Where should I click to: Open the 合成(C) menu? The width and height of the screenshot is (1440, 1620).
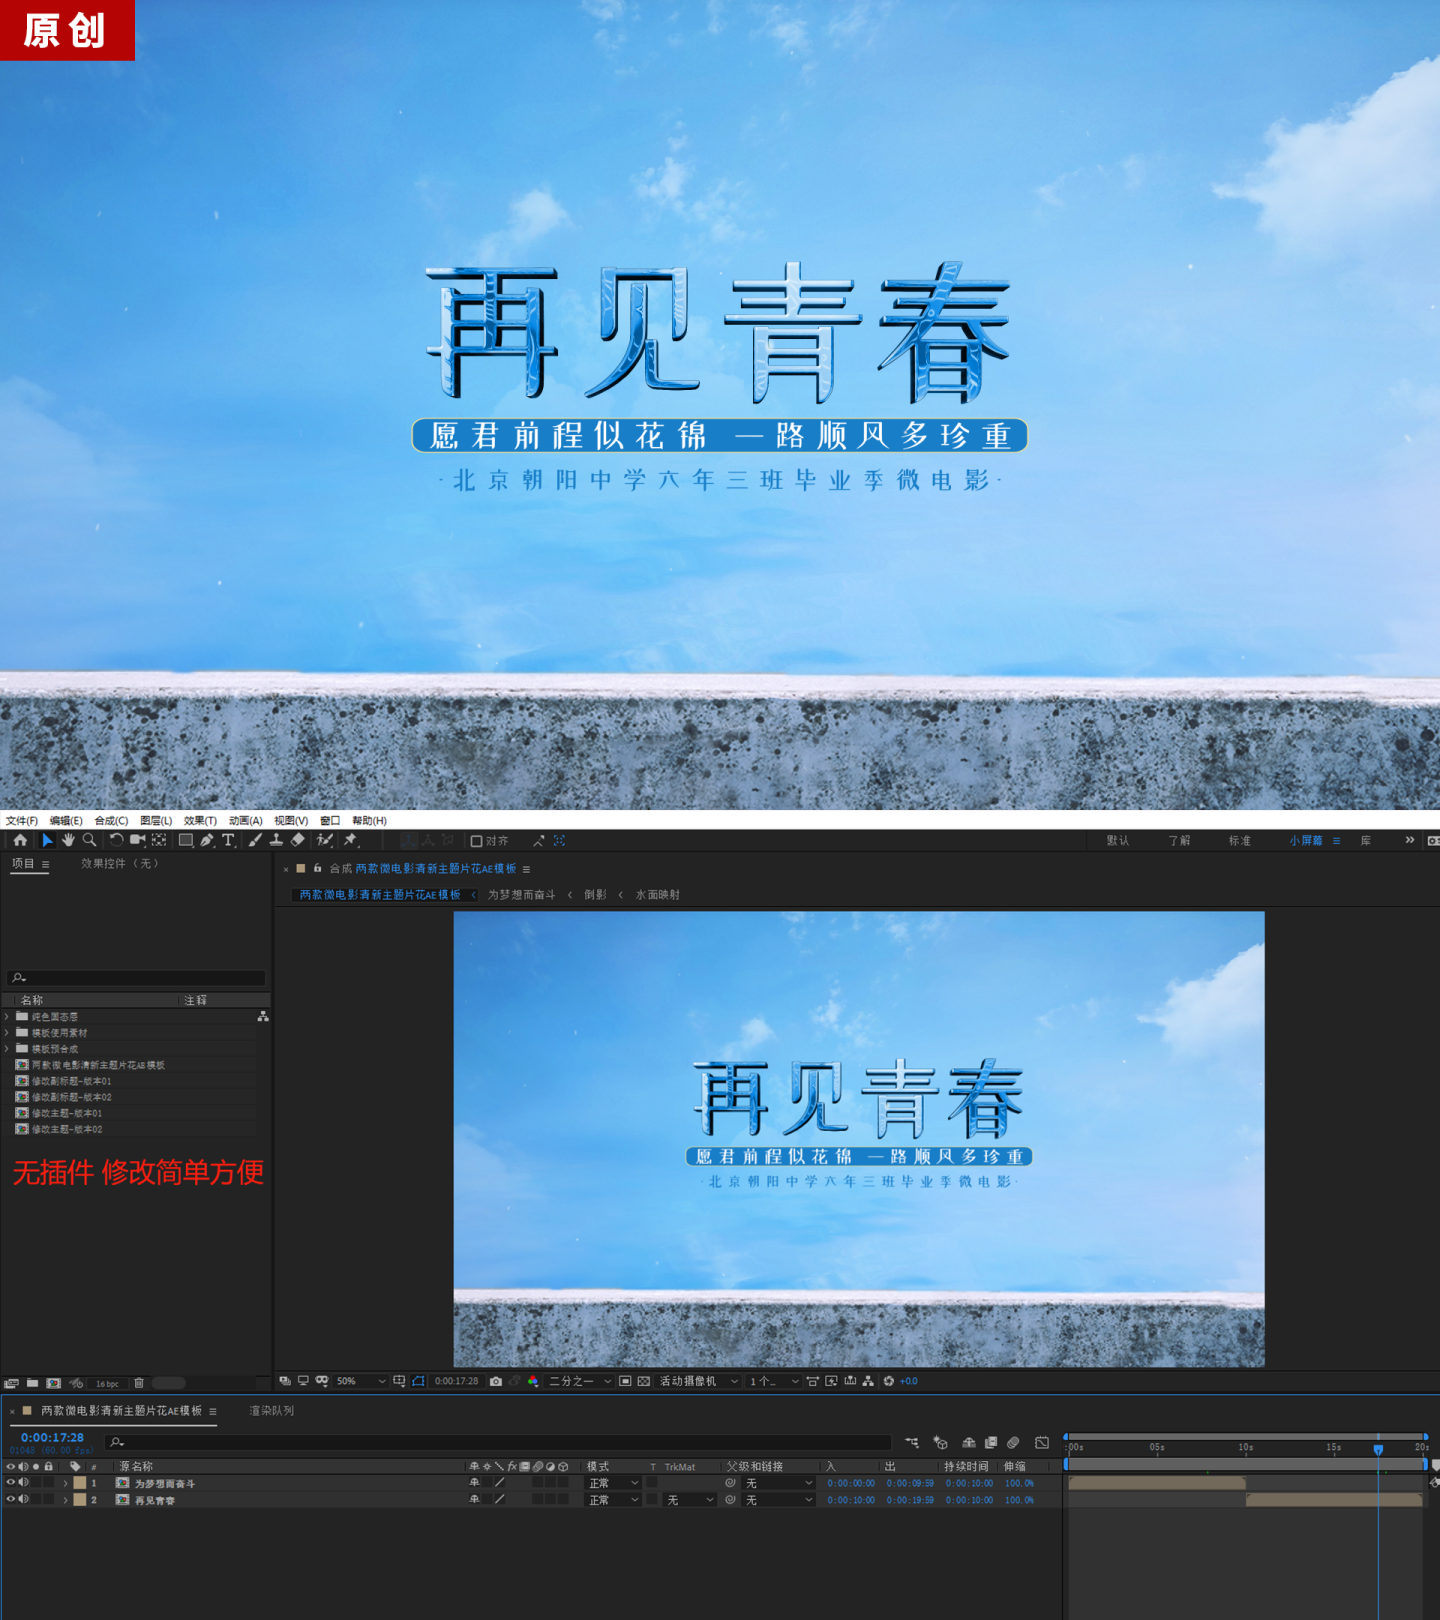tap(111, 820)
